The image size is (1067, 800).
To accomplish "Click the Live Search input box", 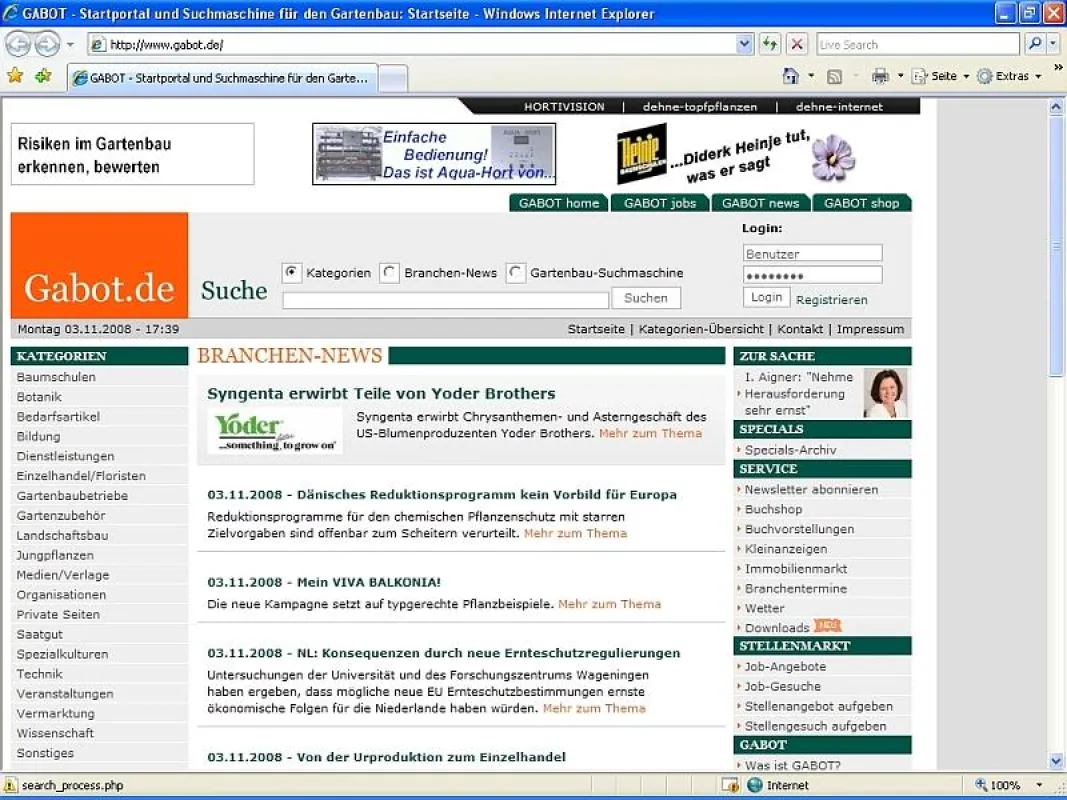I will pos(917,45).
